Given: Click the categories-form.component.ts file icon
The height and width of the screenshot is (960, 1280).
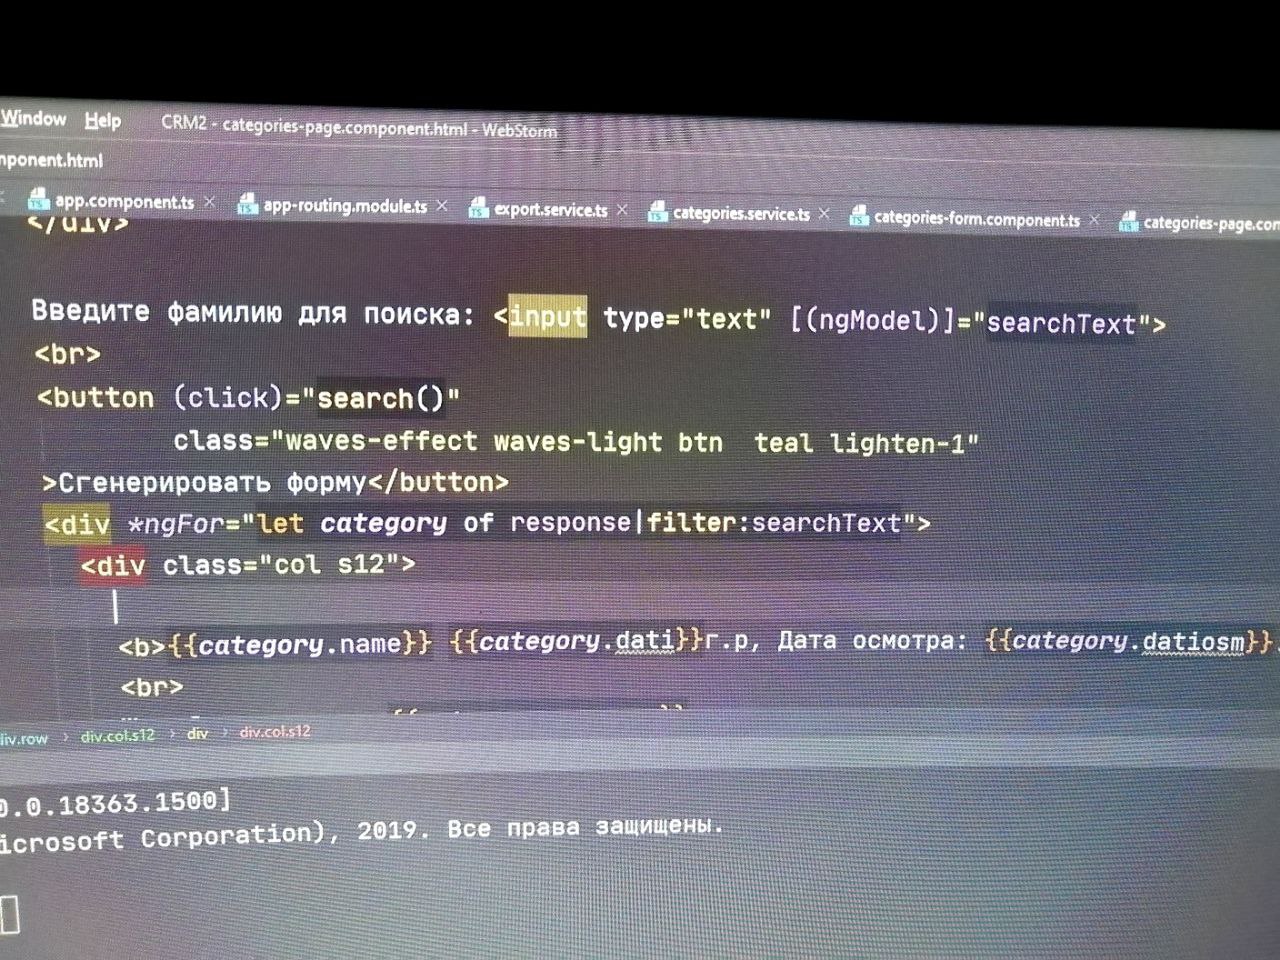Looking at the screenshot, I should point(858,216).
